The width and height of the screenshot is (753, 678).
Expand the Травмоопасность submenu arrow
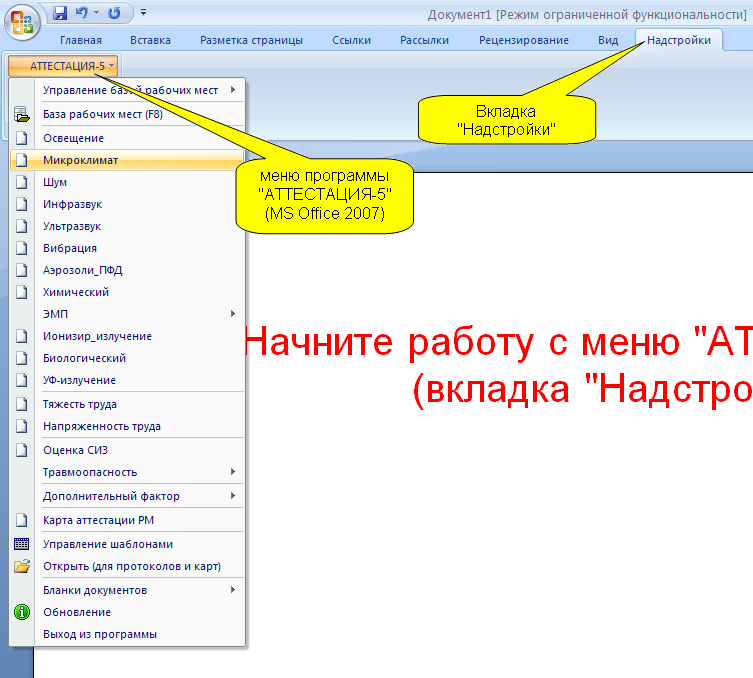(233, 472)
